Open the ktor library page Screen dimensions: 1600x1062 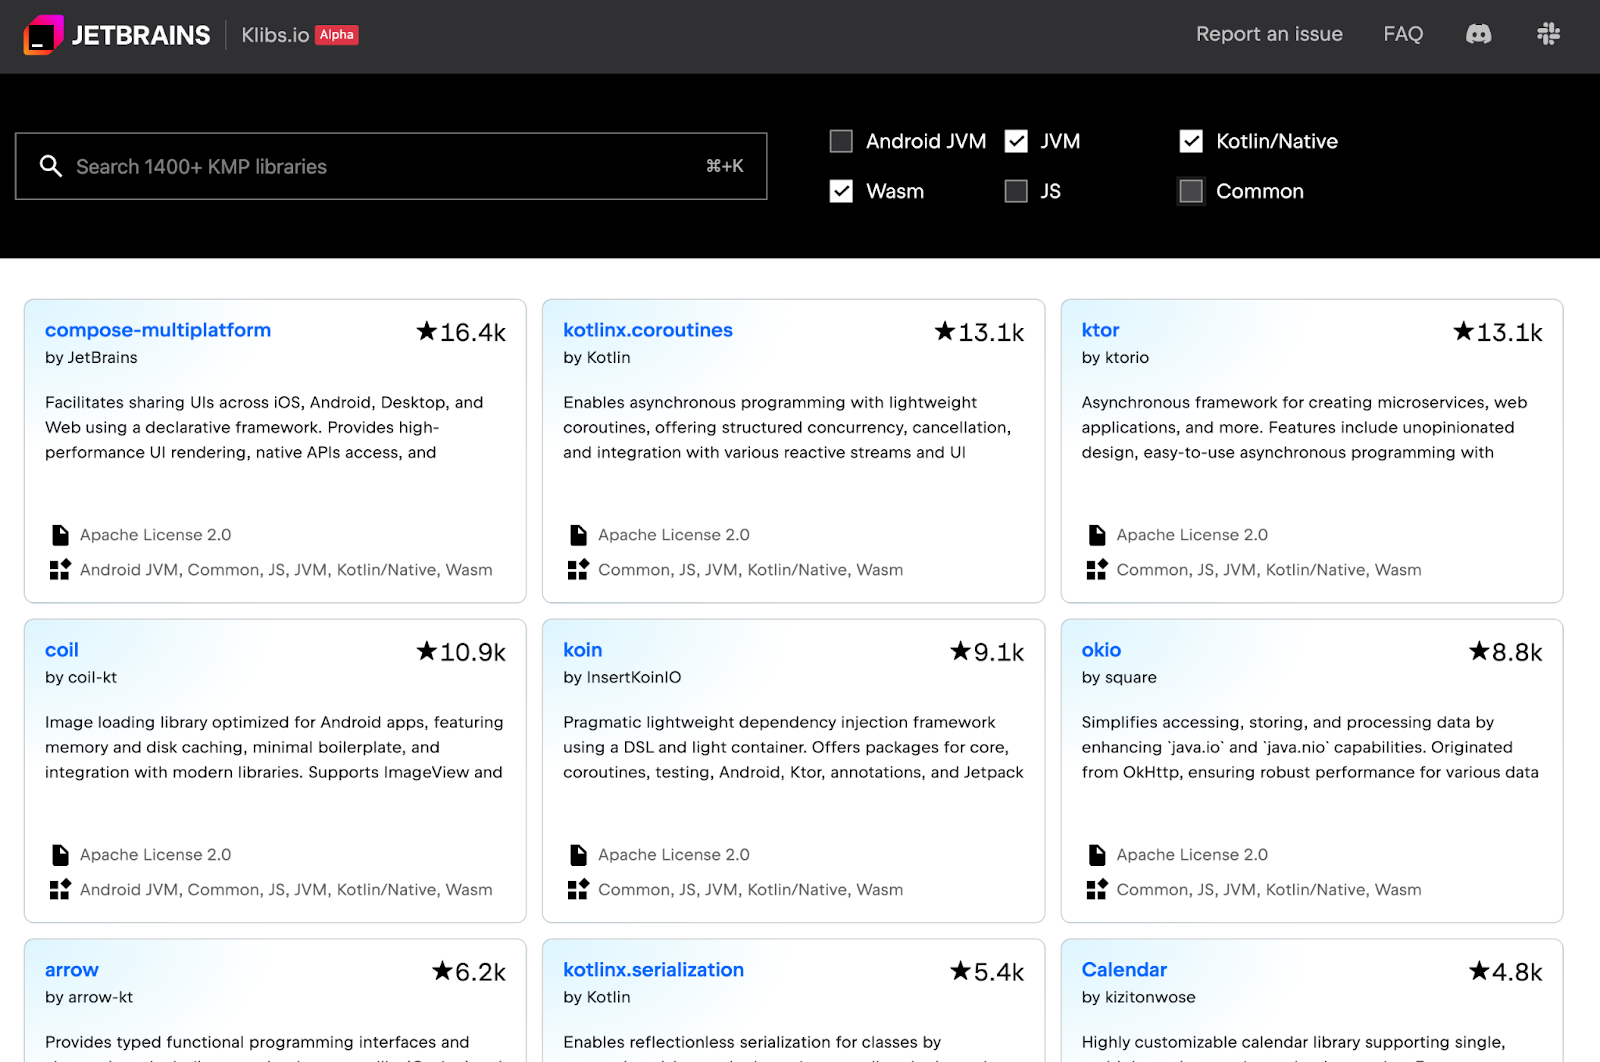(1100, 330)
